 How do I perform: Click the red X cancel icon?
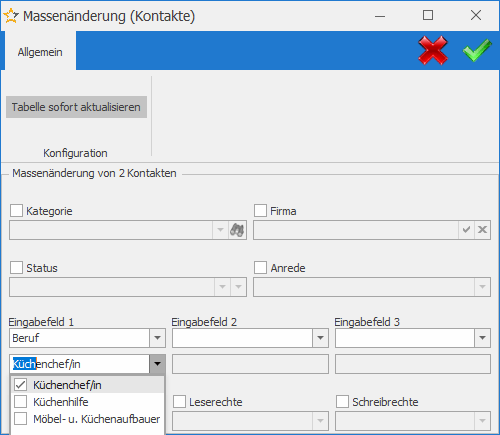pos(433,50)
